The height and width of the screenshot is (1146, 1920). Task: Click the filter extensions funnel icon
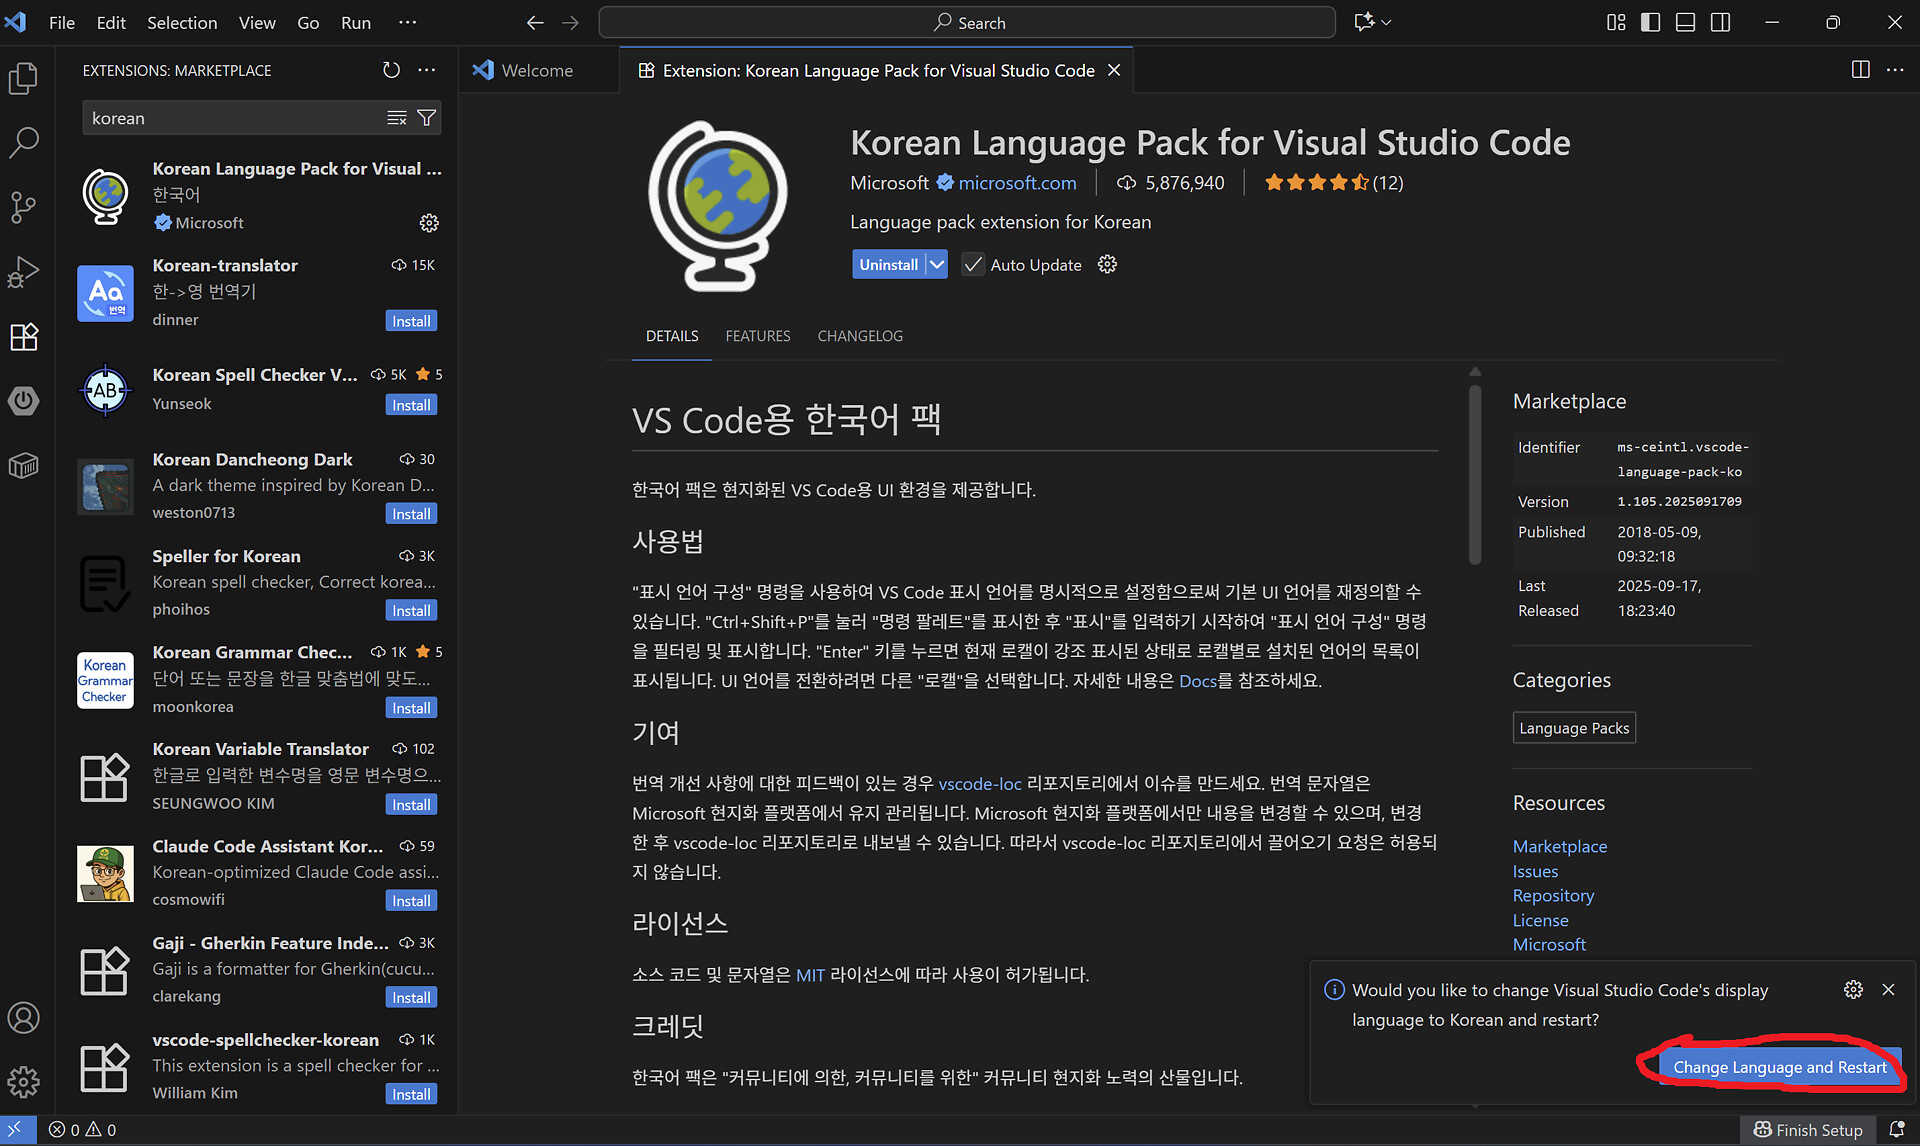[427, 118]
